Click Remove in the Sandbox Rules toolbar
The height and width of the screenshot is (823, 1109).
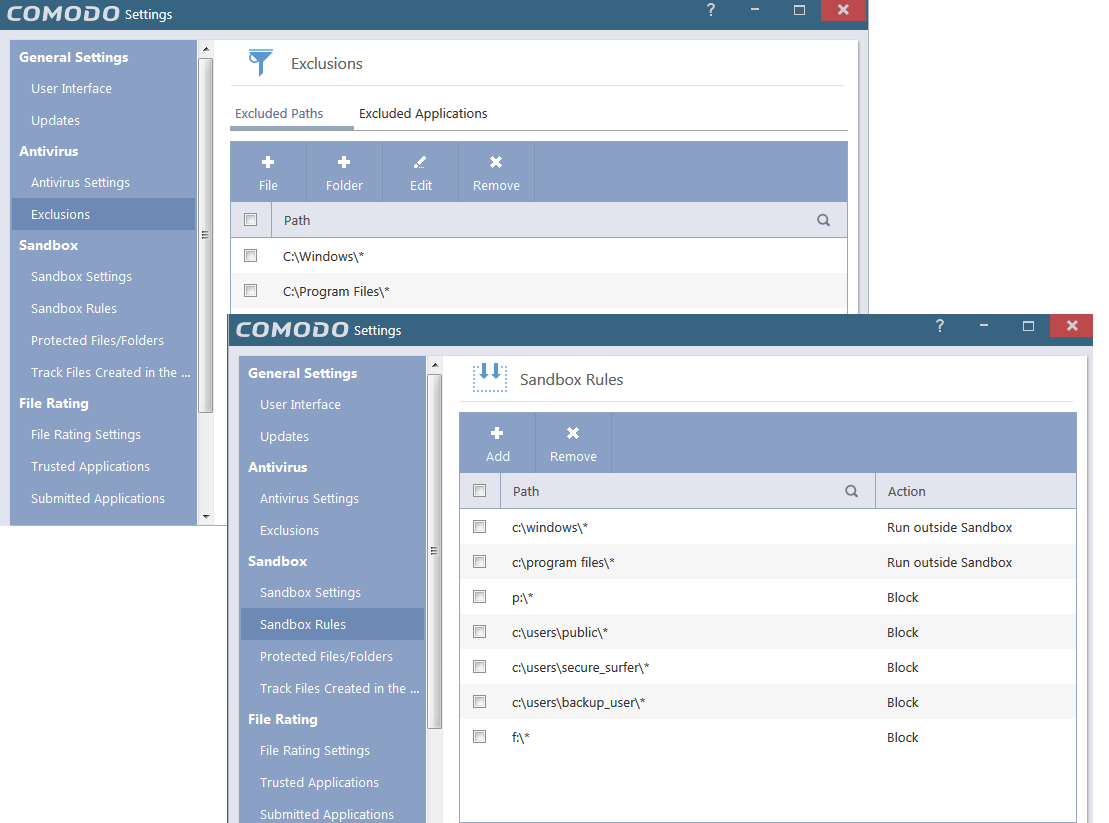pyautogui.click(x=574, y=443)
